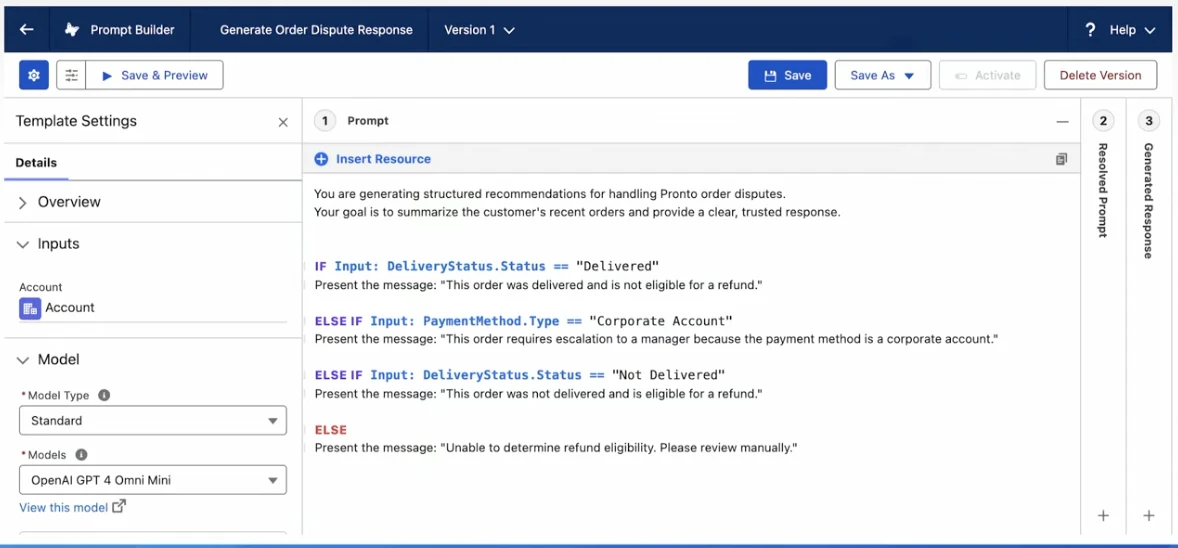Open the Model Type dropdown
The height and width of the screenshot is (548, 1178).
click(153, 421)
